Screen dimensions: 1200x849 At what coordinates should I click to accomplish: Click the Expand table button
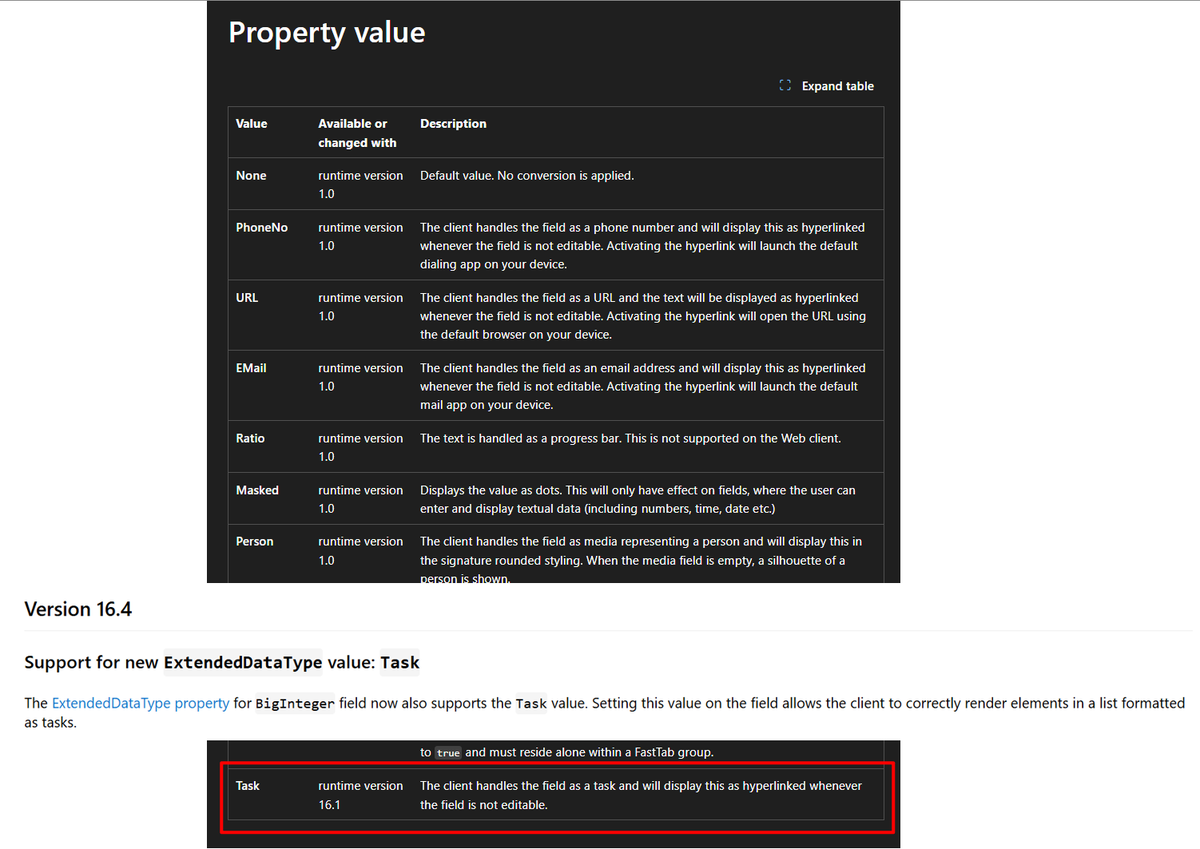coord(826,86)
